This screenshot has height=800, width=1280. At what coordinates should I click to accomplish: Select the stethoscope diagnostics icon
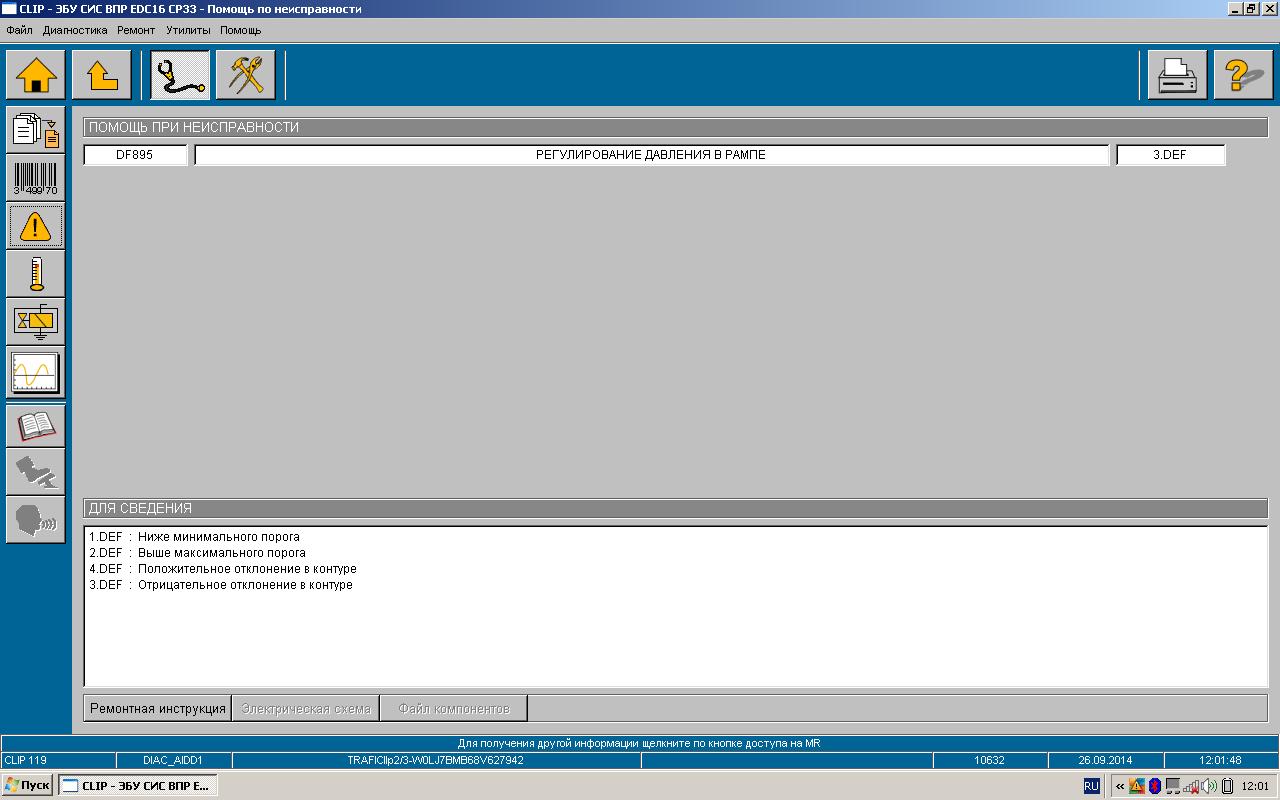coord(180,75)
